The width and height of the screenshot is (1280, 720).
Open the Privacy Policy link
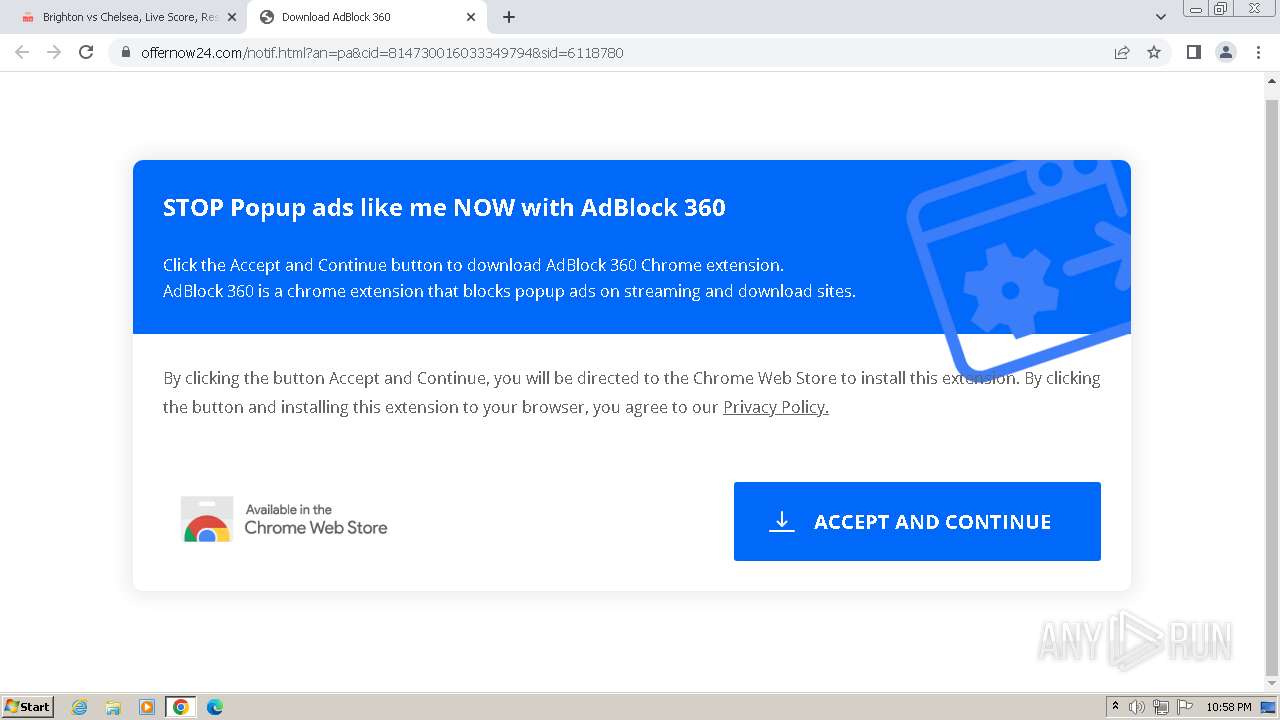(776, 407)
